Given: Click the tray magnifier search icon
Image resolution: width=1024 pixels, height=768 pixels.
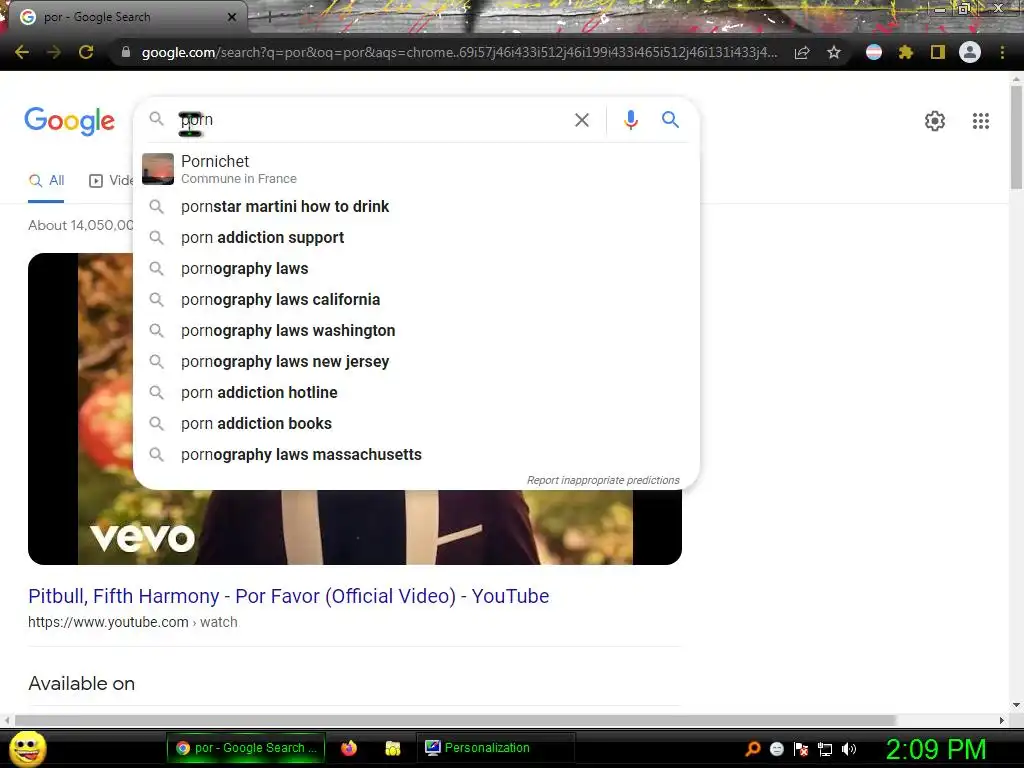Looking at the screenshot, I should pyautogui.click(x=753, y=749).
